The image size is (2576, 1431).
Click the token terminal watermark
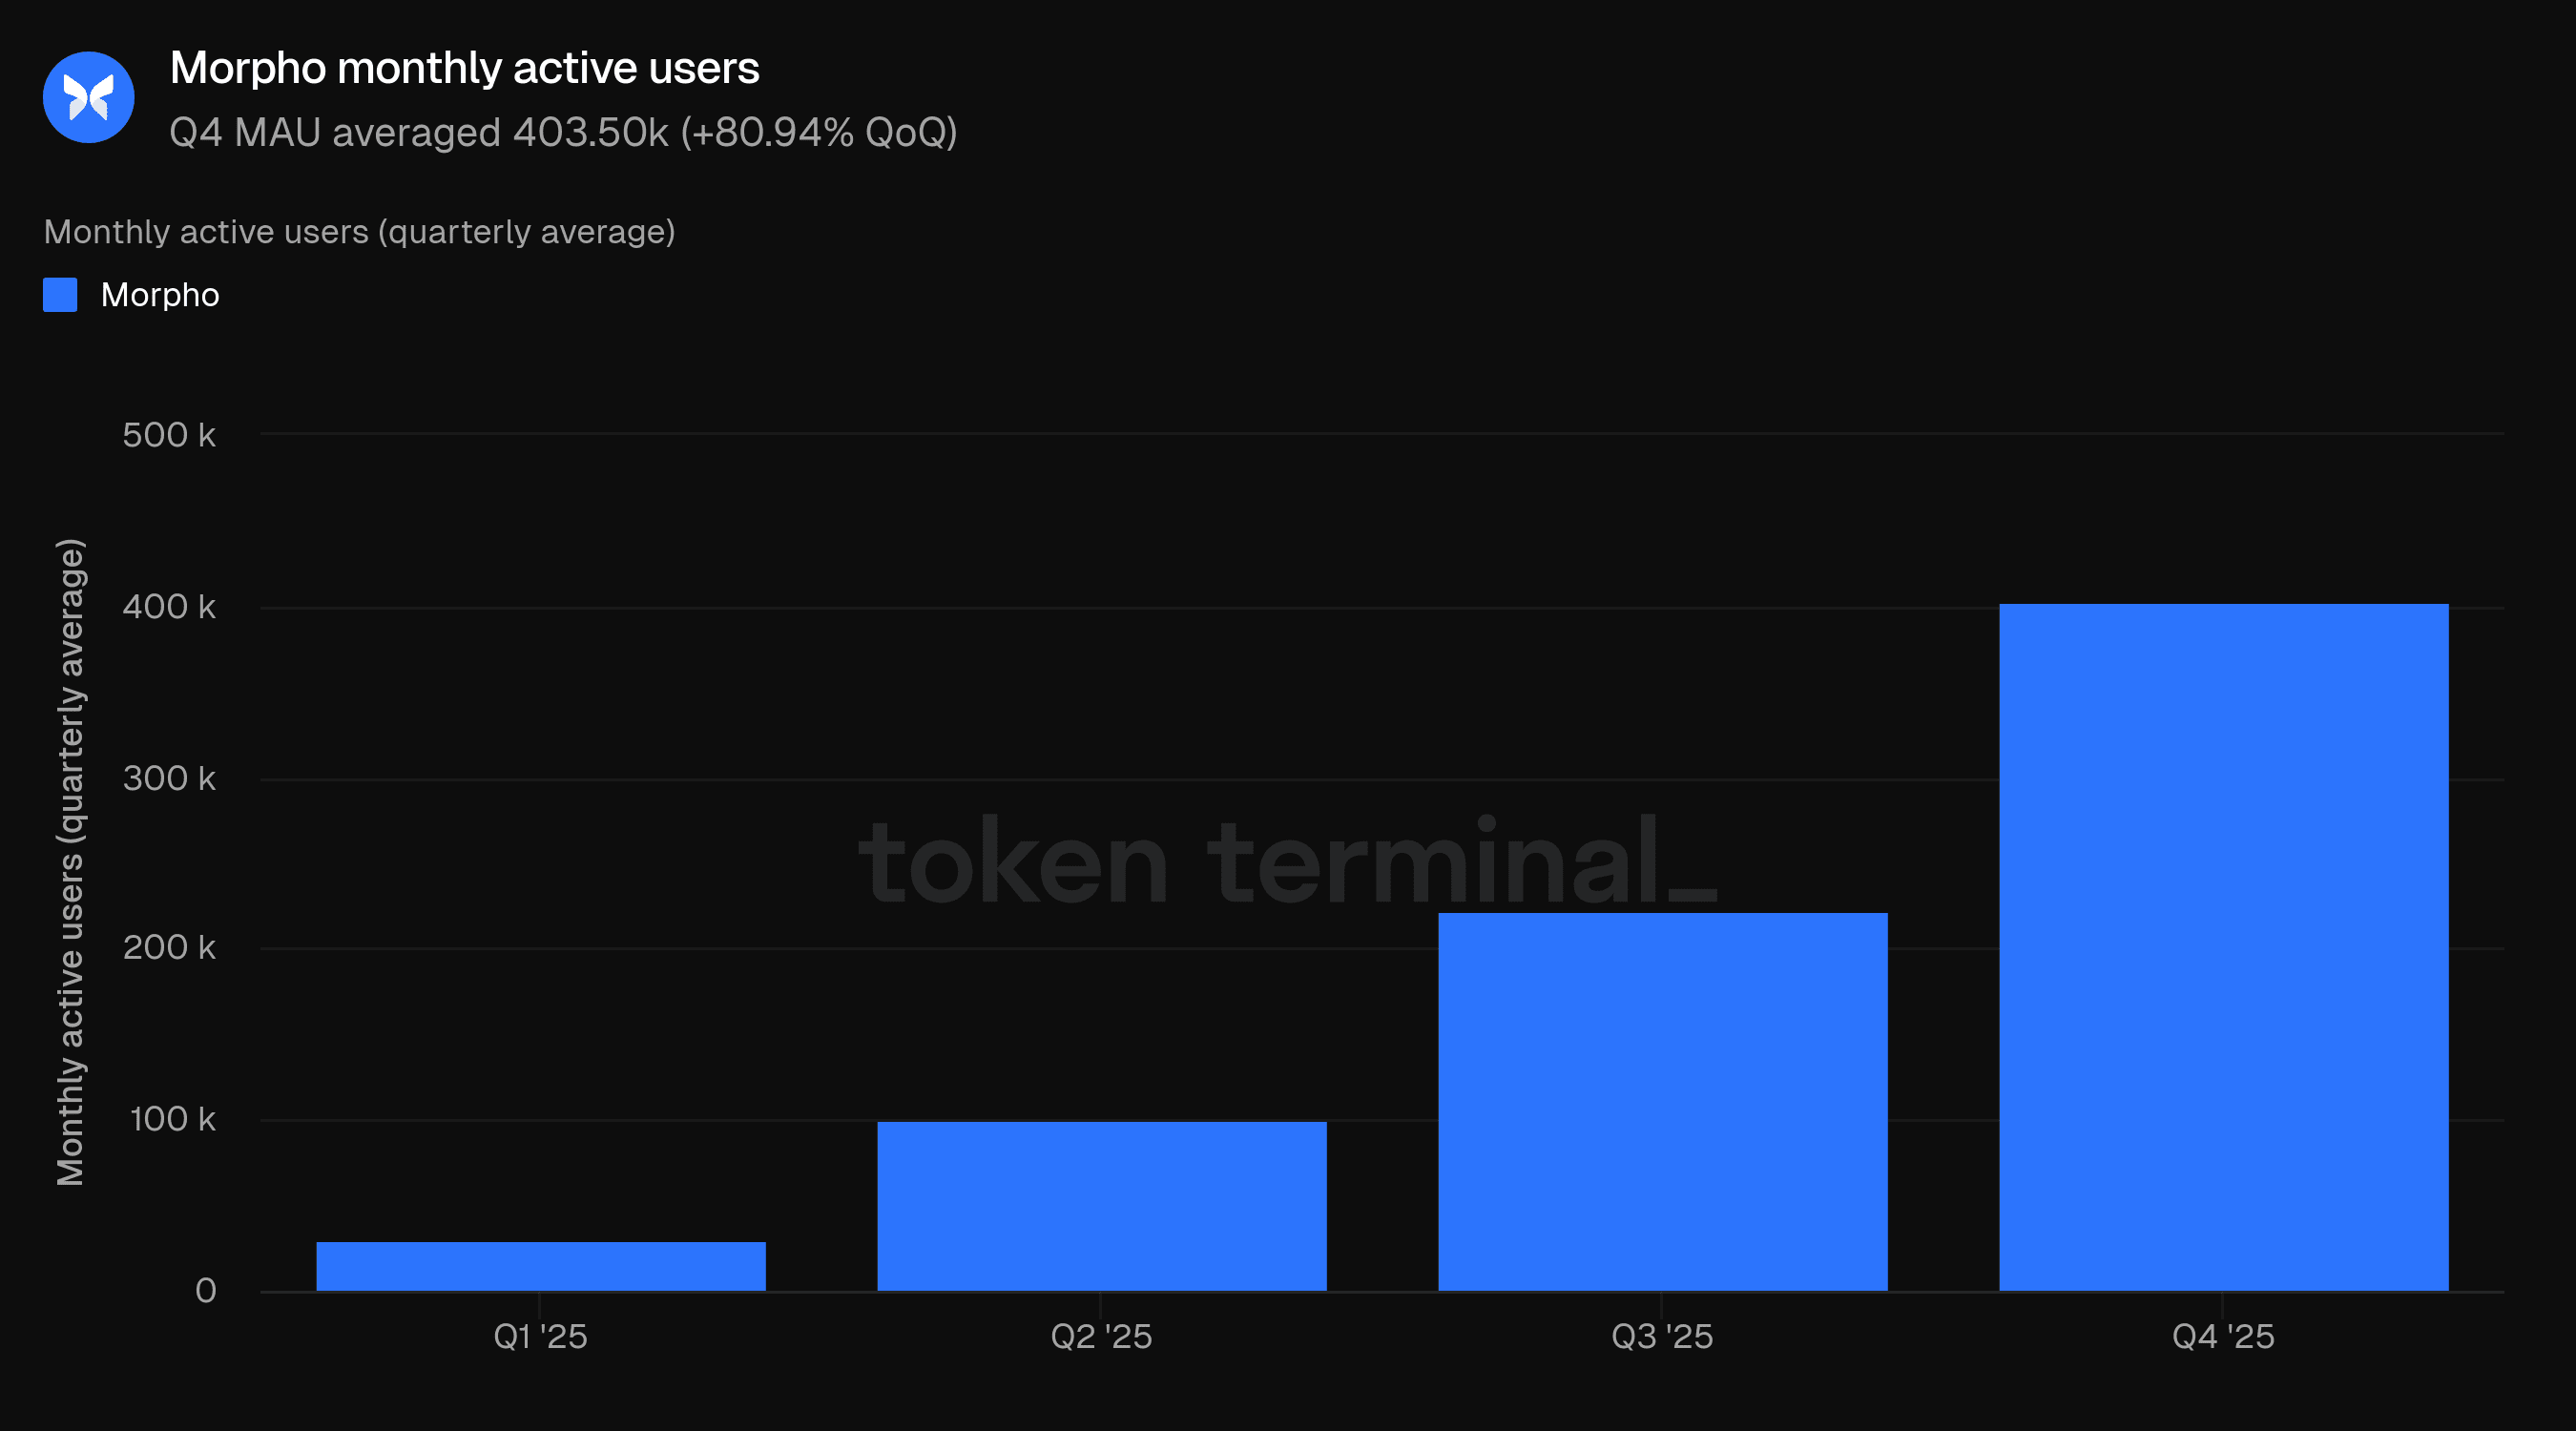pos(1287,862)
